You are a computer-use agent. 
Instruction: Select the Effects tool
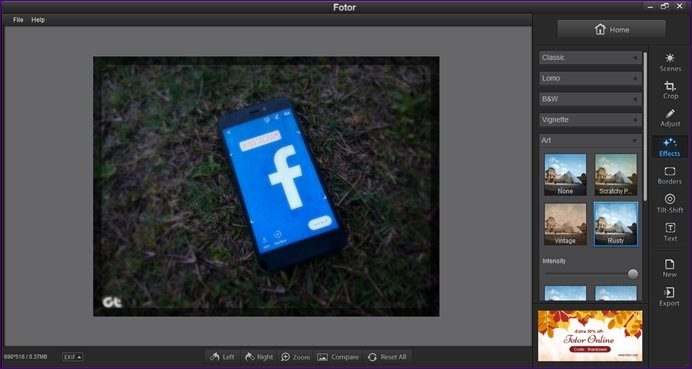(x=670, y=147)
